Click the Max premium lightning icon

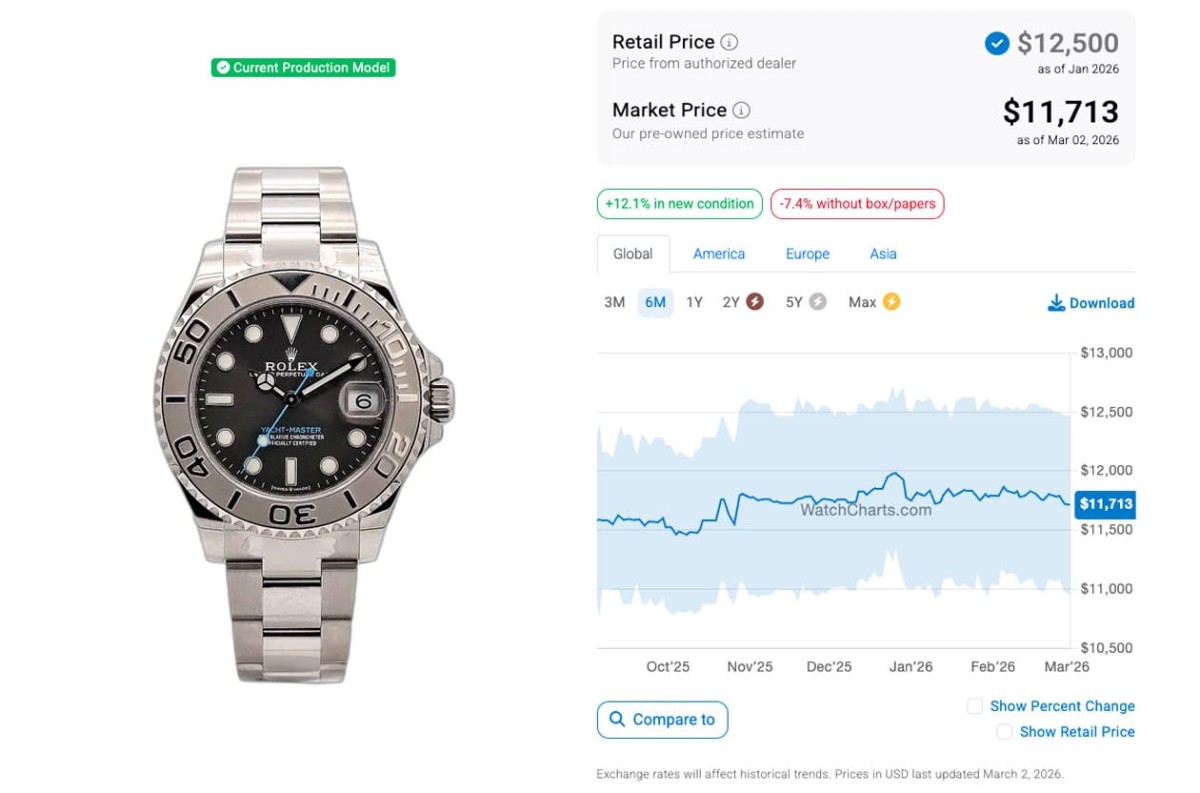point(891,301)
